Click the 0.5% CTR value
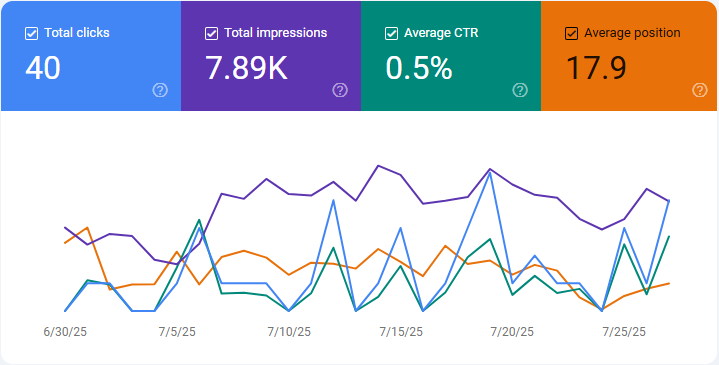The width and height of the screenshot is (719, 365). pyautogui.click(x=419, y=68)
